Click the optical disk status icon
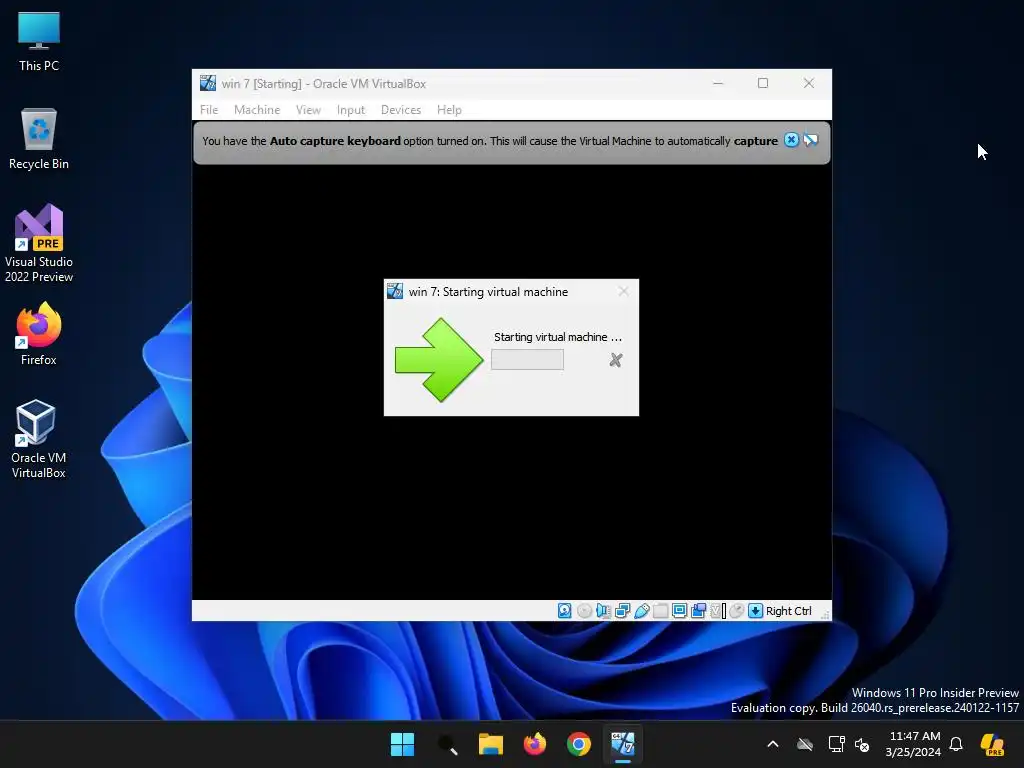 pos(584,611)
